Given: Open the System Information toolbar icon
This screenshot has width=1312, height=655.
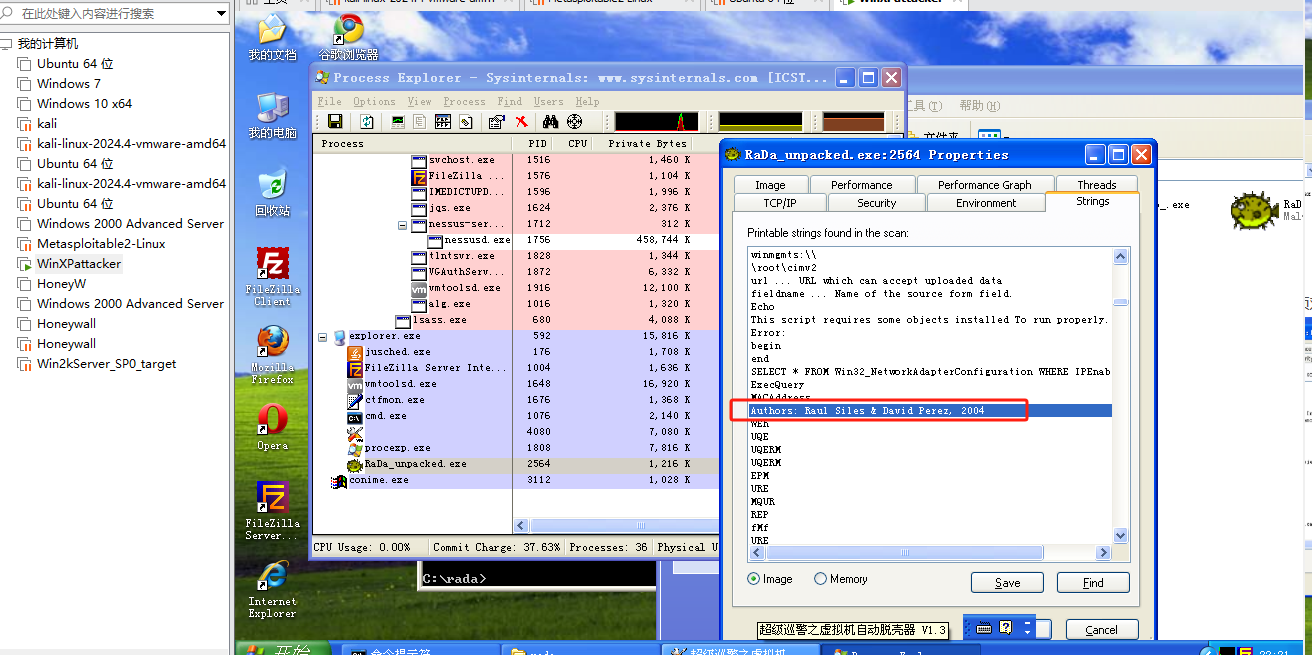Looking at the screenshot, I should pyautogui.click(x=398, y=122).
